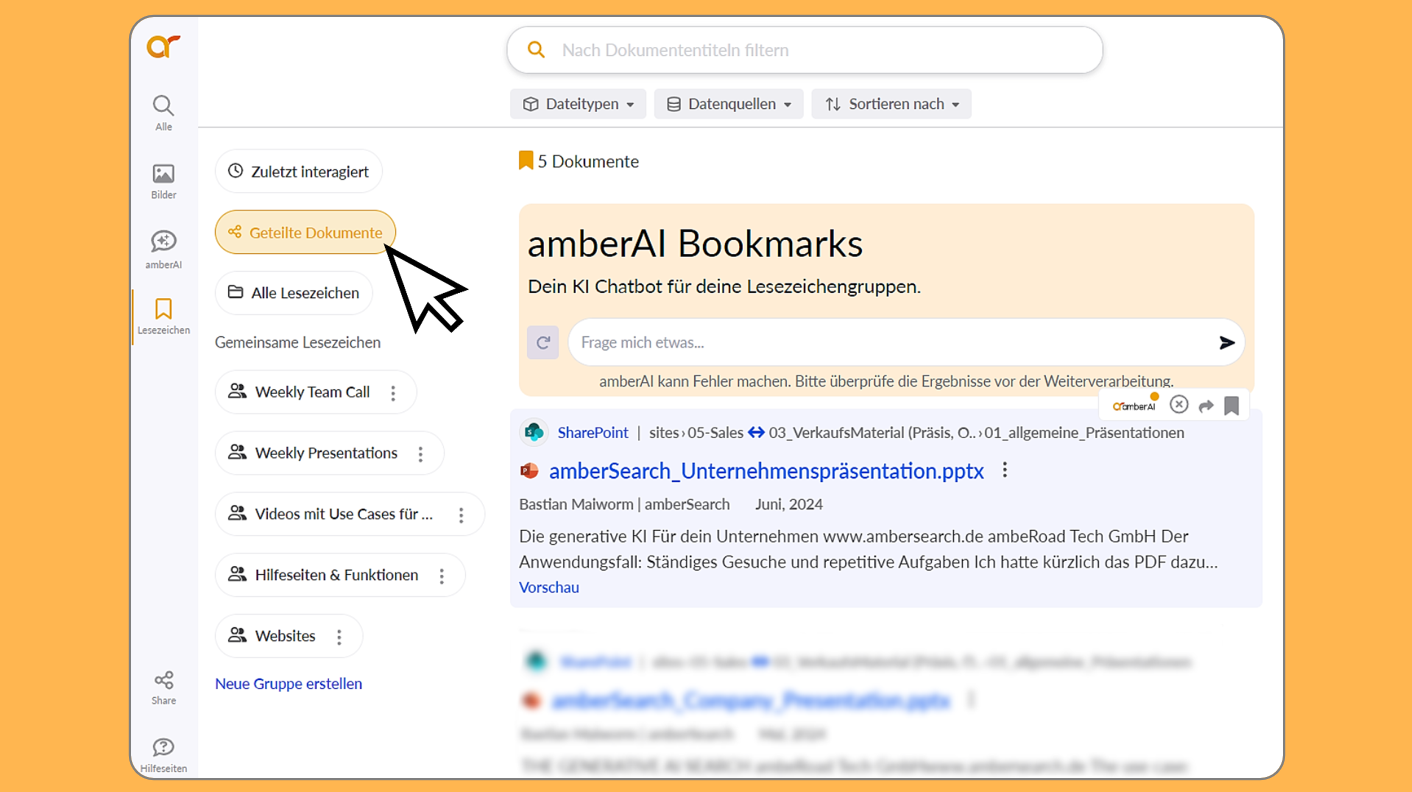Click the refresh icon beside the chat input
The width and height of the screenshot is (1412, 792).
pyautogui.click(x=543, y=342)
